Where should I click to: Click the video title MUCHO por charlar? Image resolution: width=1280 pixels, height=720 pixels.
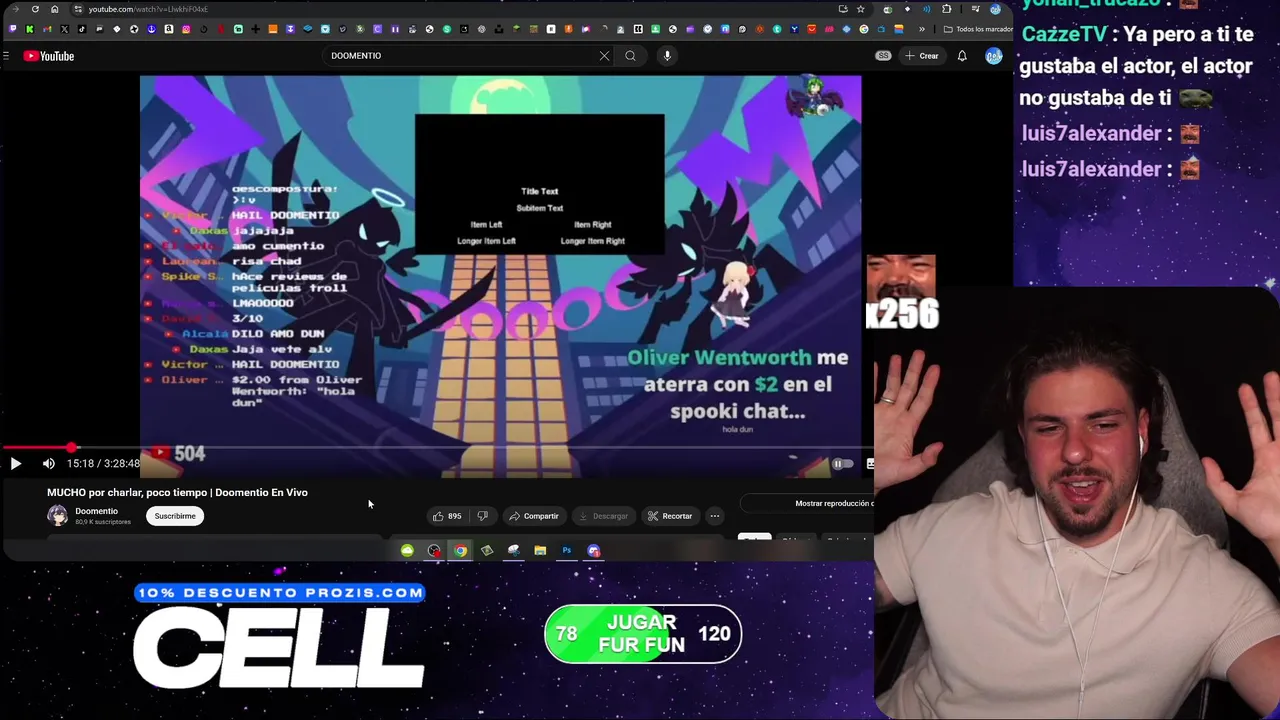click(177, 492)
